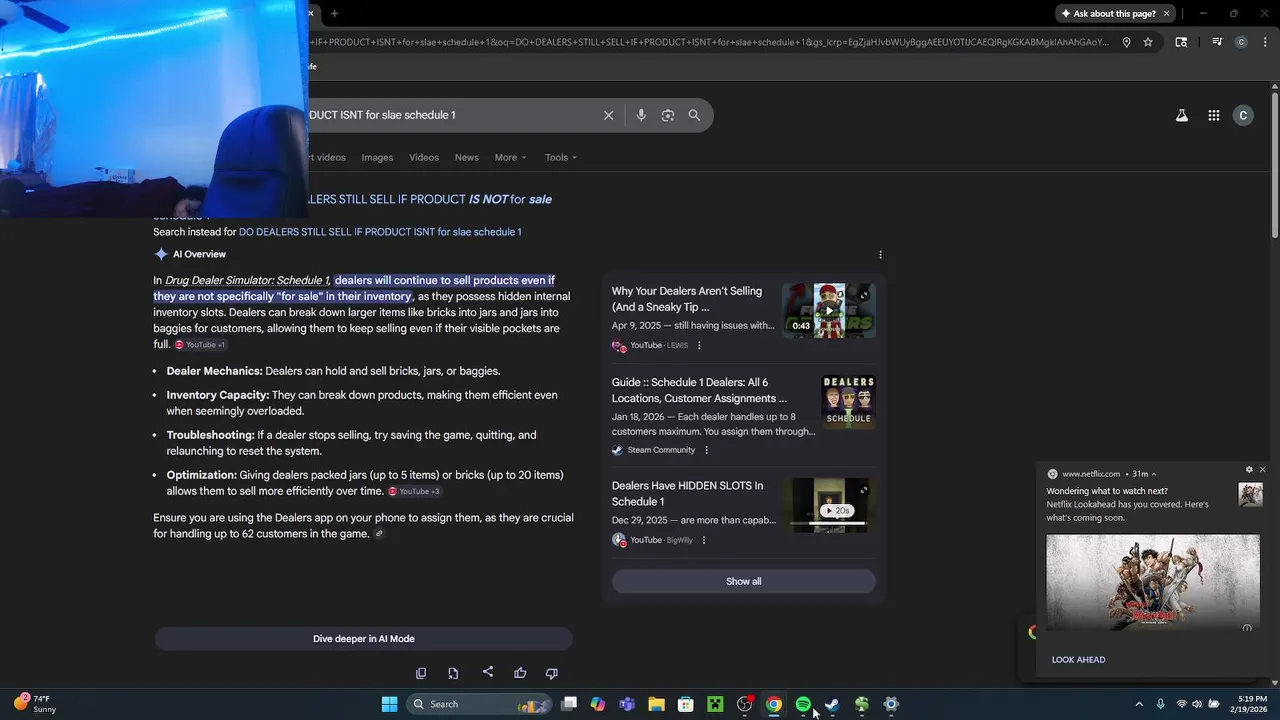Bookmark this page with star icon

pos(1148,42)
